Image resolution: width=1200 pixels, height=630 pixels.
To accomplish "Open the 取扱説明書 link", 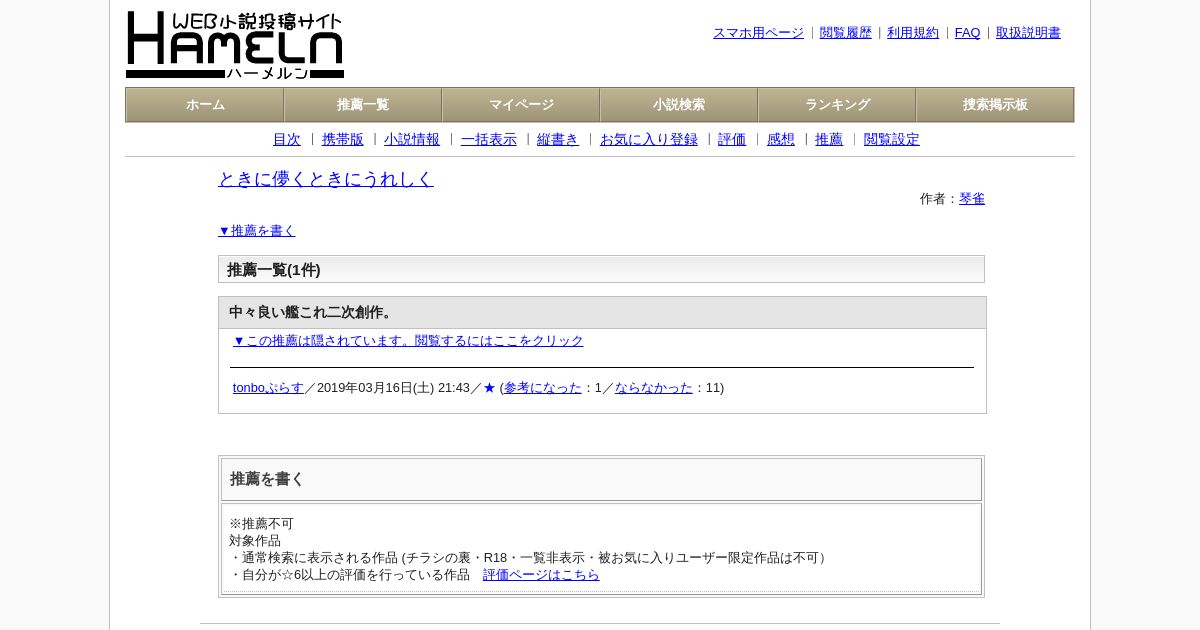I will tap(1028, 33).
